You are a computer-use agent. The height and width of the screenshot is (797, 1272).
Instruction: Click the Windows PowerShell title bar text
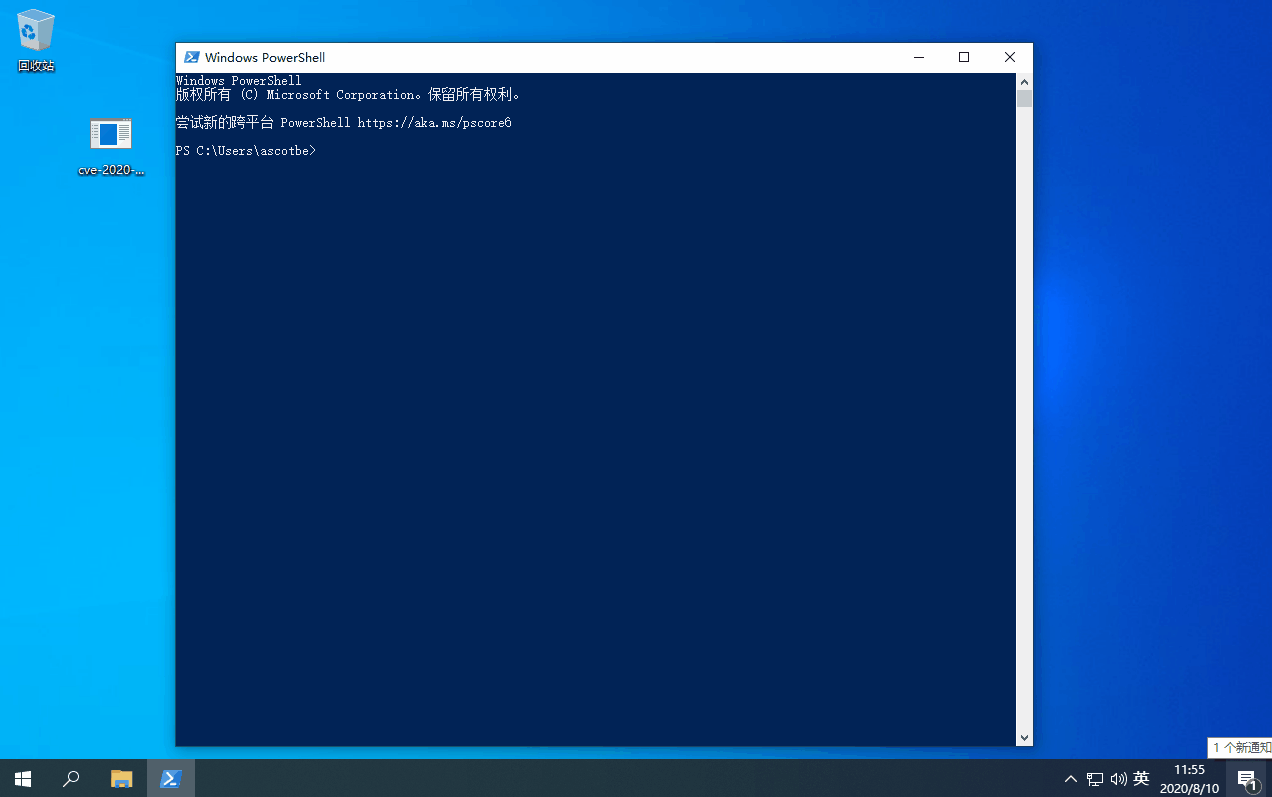[265, 58]
